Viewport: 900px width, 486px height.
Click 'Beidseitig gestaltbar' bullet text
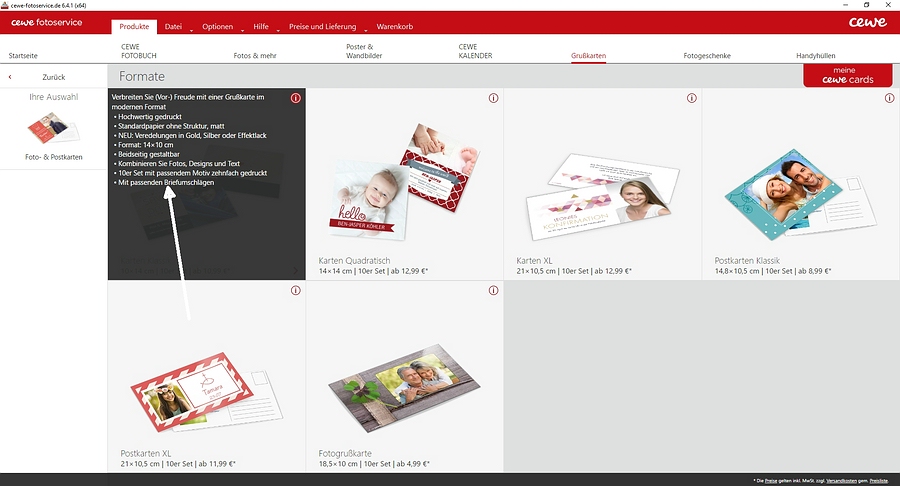coord(149,154)
